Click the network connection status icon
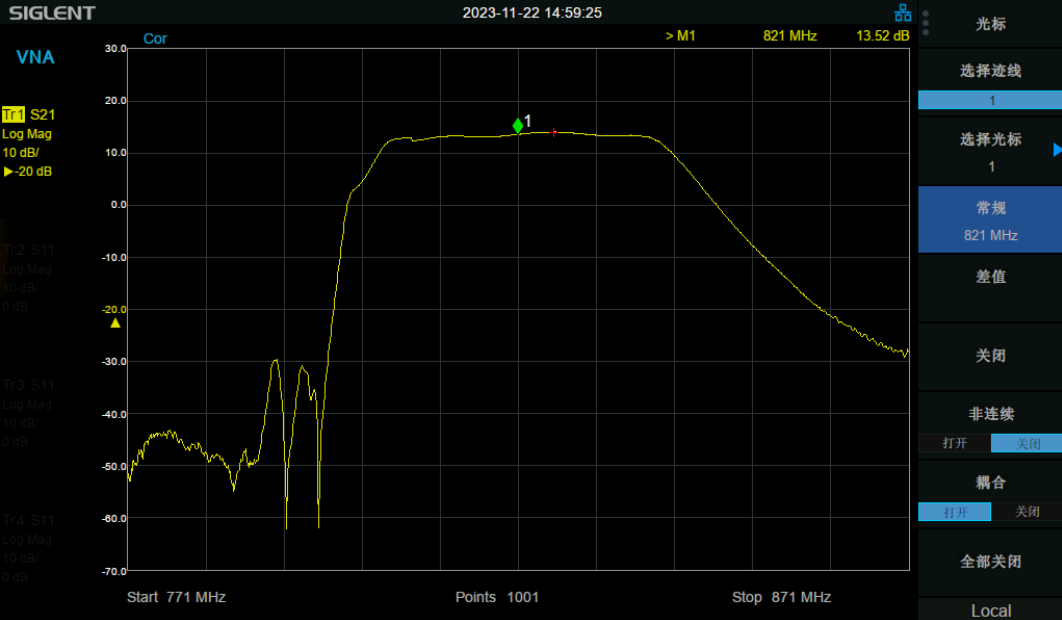Screen dimensions: 1062x620 [902, 13]
